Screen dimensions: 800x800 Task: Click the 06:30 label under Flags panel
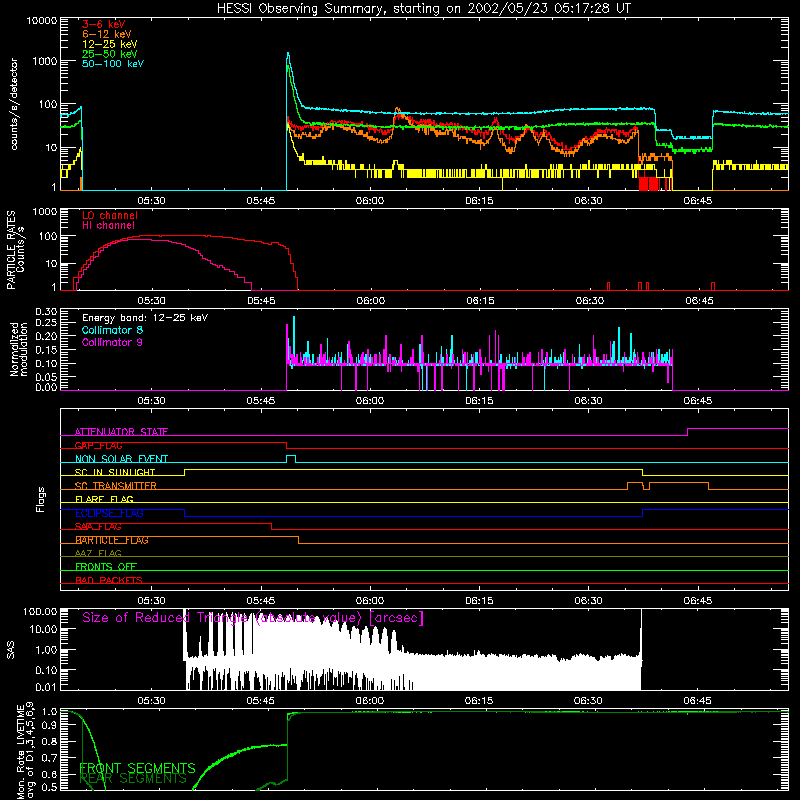tap(588, 601)
